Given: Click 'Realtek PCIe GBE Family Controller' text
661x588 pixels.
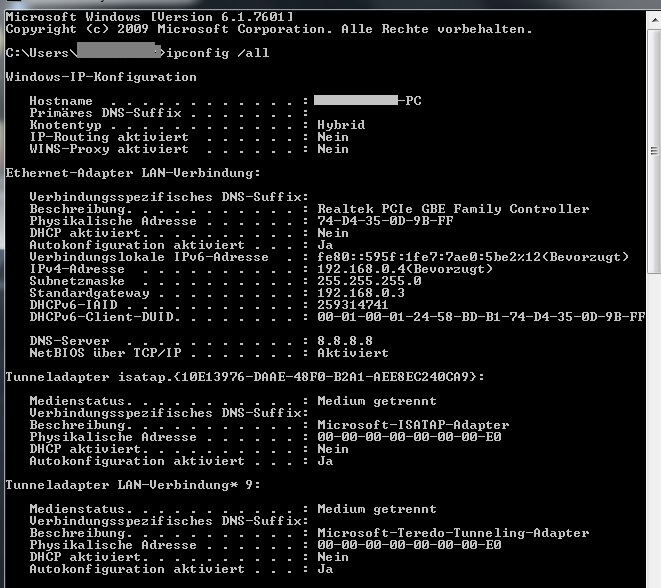Looking at the screenshot, I should tap(453, 209).
